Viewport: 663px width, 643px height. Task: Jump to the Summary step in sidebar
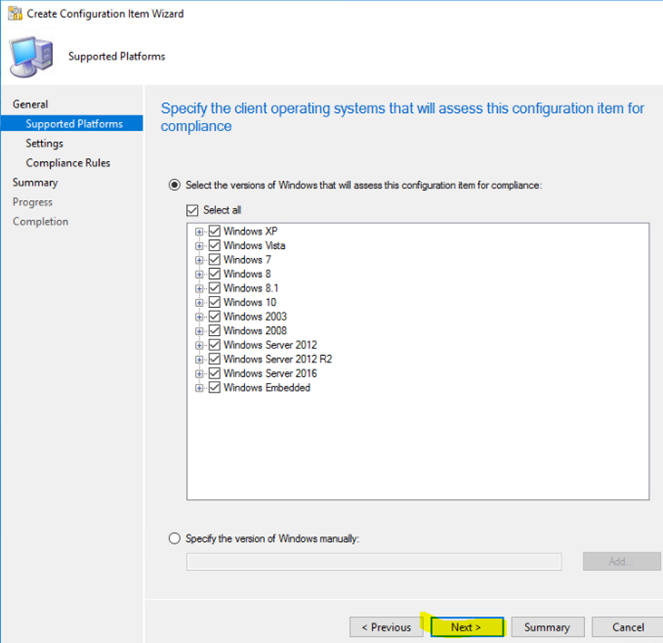[35, 183]
